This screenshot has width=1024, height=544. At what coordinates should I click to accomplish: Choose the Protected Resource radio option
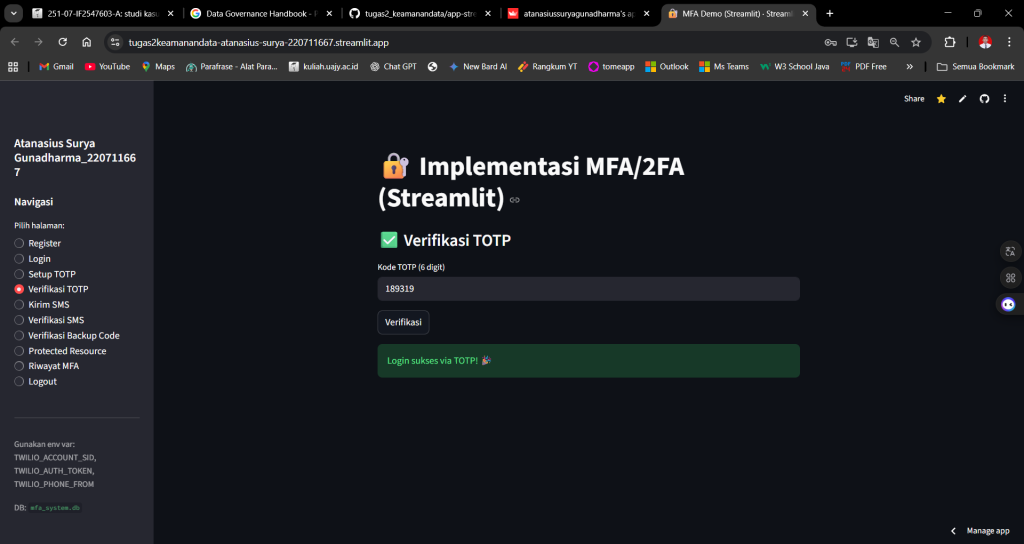pyautogui.click(x=19, y=351)
